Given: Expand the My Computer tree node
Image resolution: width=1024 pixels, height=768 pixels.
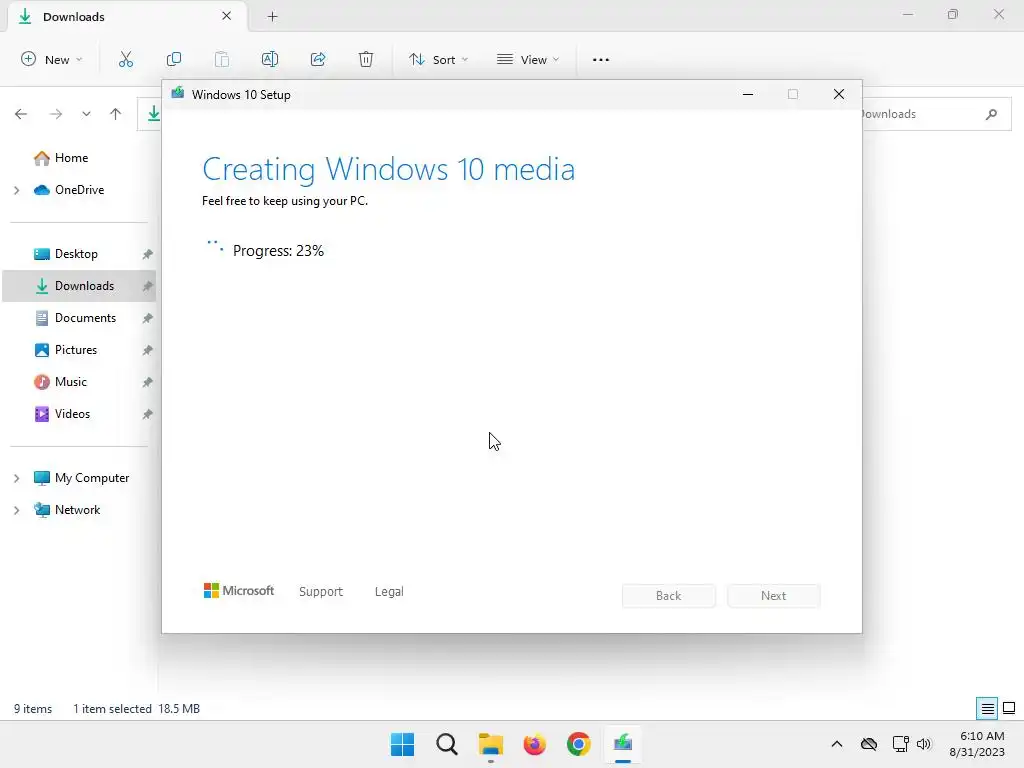Looking at the screenshot, I should point(16,478).
